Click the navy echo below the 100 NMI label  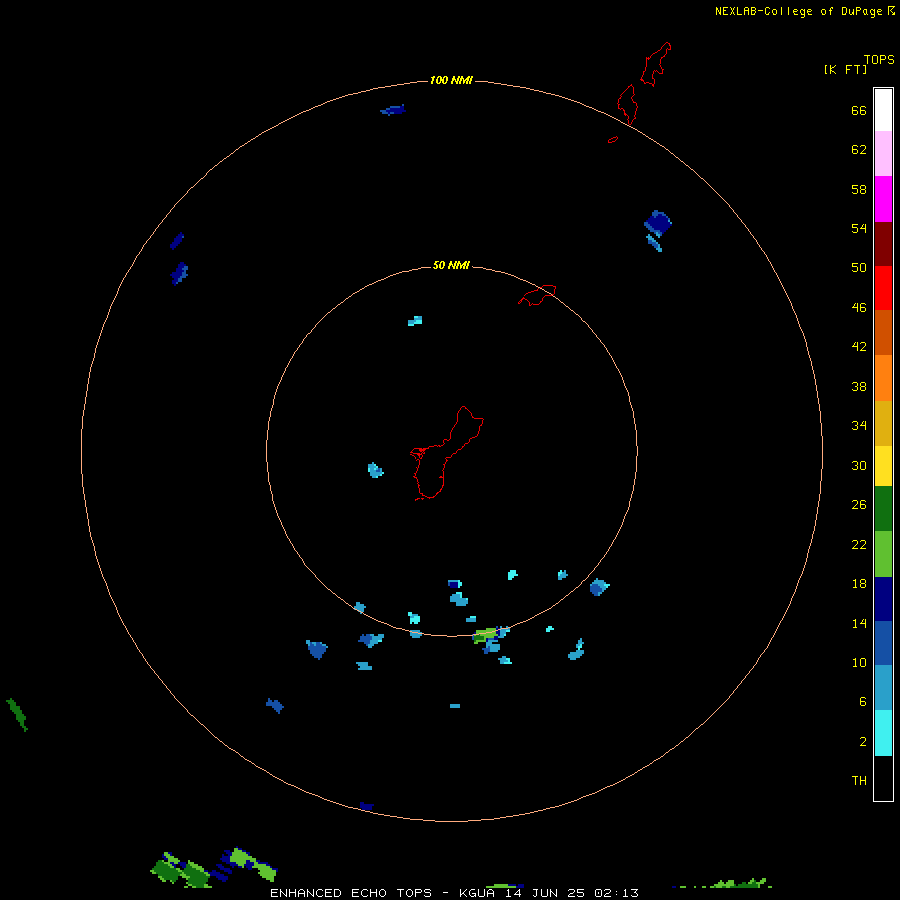[x=393, y=110]
